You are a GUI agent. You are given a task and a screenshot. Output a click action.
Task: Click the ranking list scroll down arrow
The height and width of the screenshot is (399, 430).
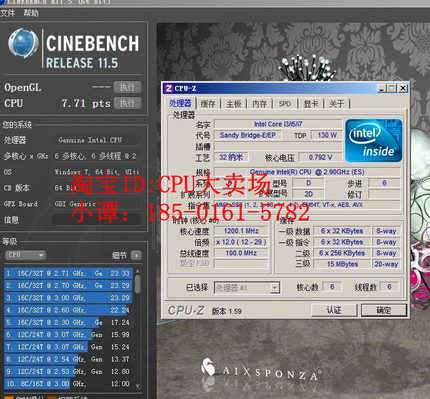pos(137,386)
